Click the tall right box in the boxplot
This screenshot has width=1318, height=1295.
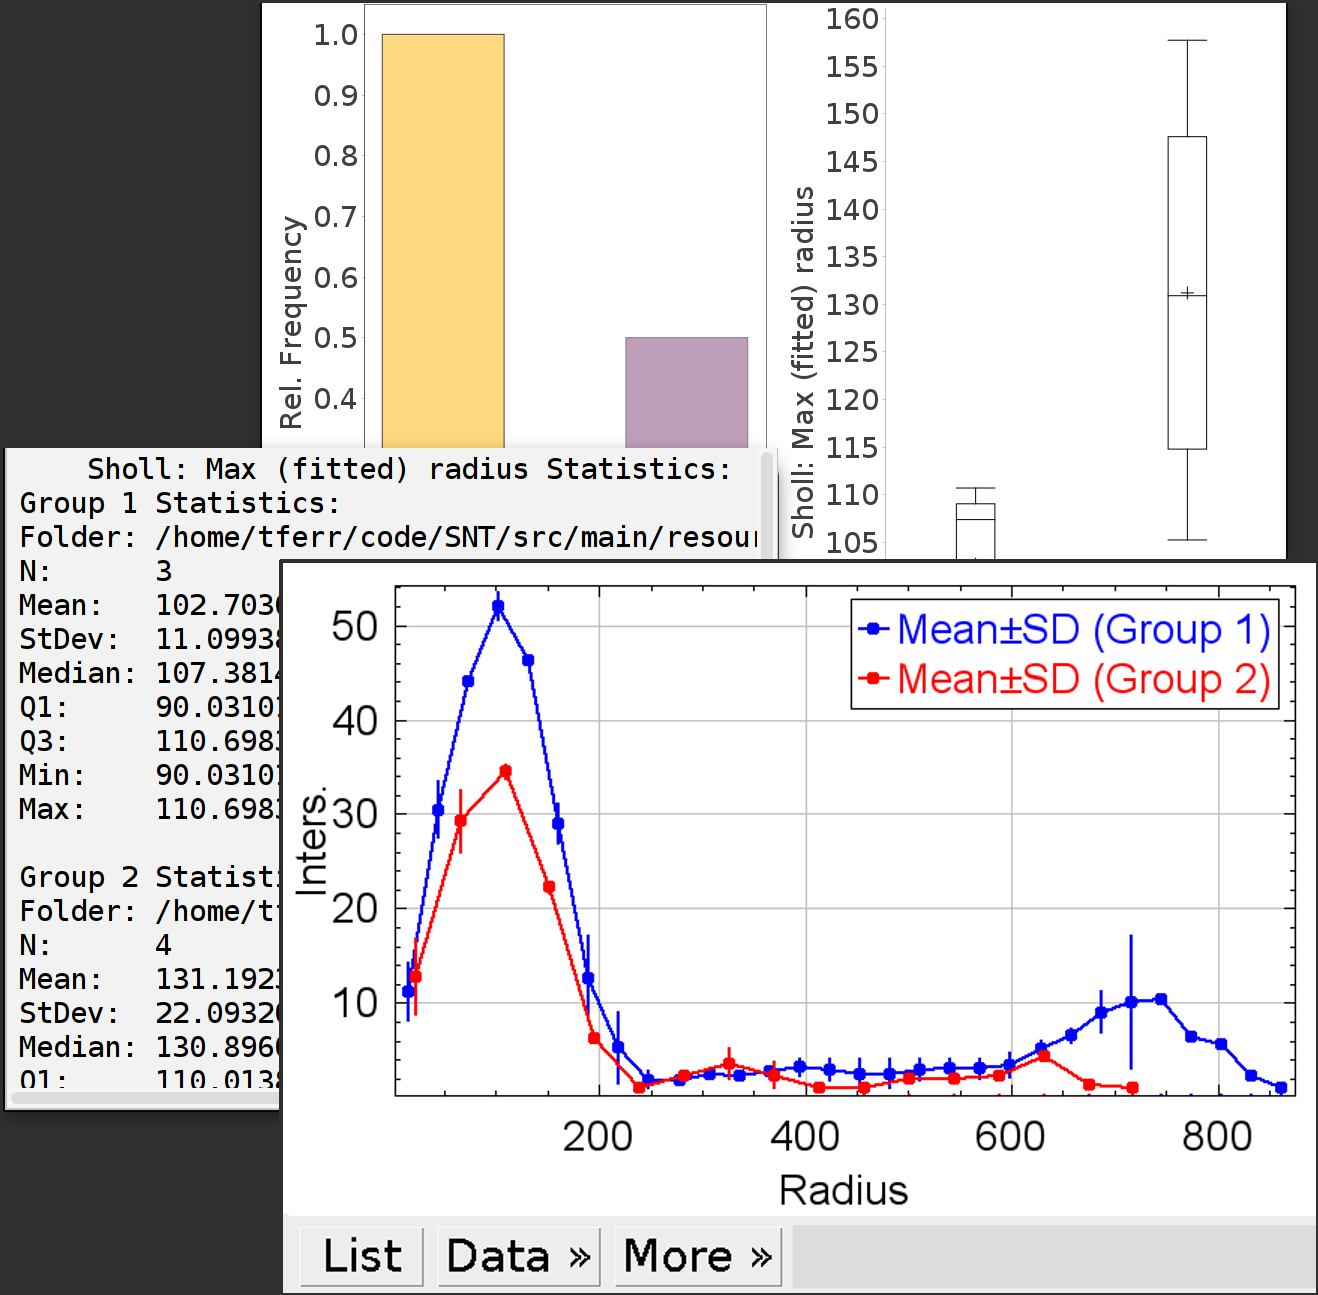pos(1187,293)
